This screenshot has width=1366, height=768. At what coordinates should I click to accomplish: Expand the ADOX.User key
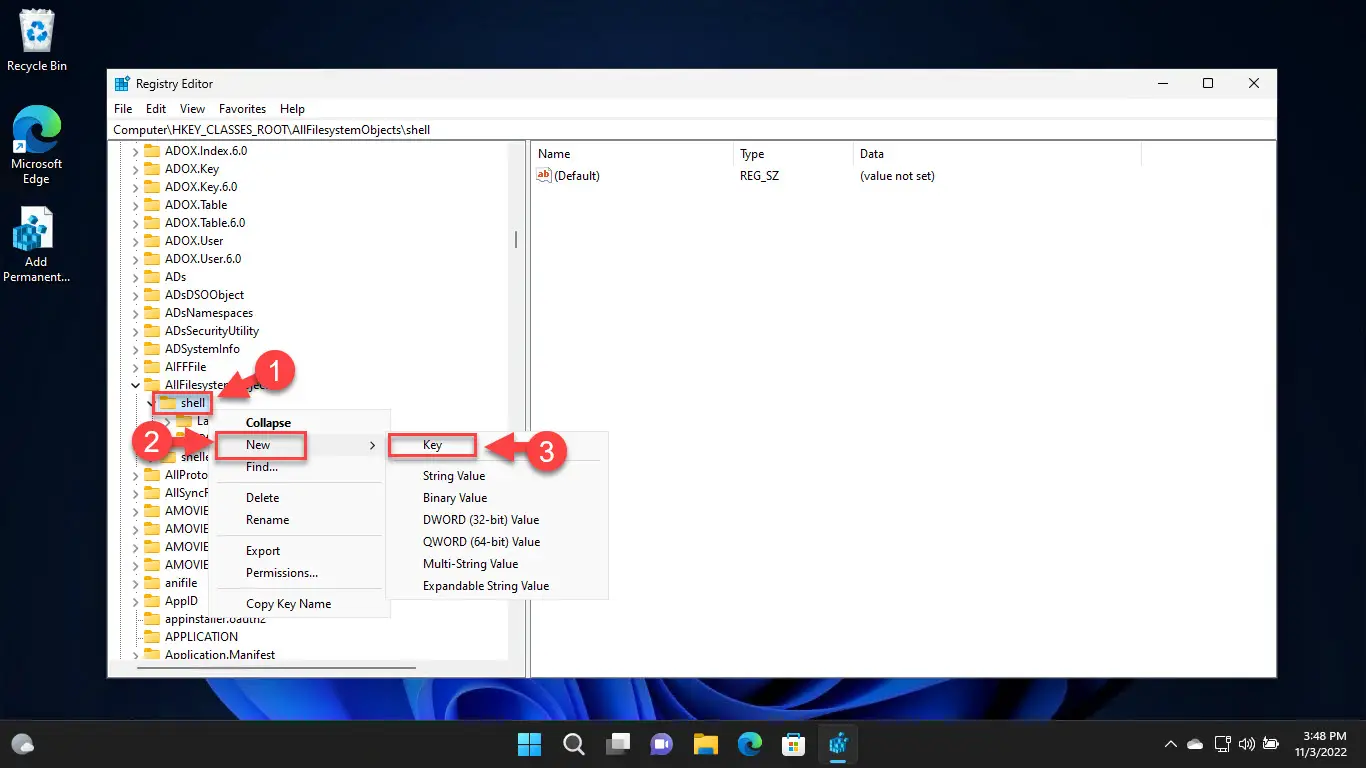click(x=136, y=241)
